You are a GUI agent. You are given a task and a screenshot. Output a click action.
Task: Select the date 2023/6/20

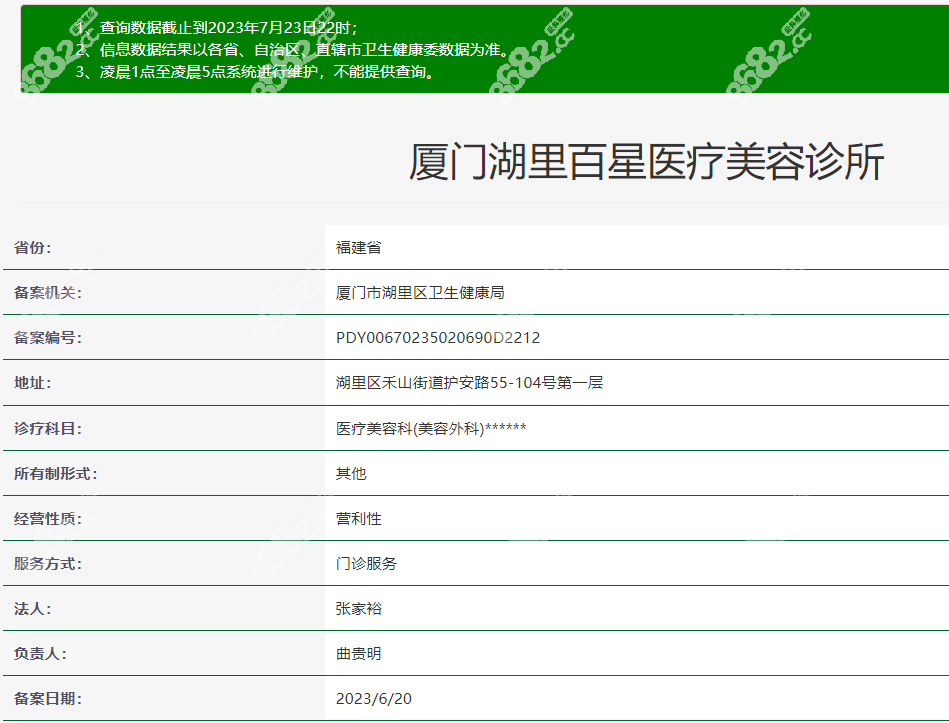[373, 699]
